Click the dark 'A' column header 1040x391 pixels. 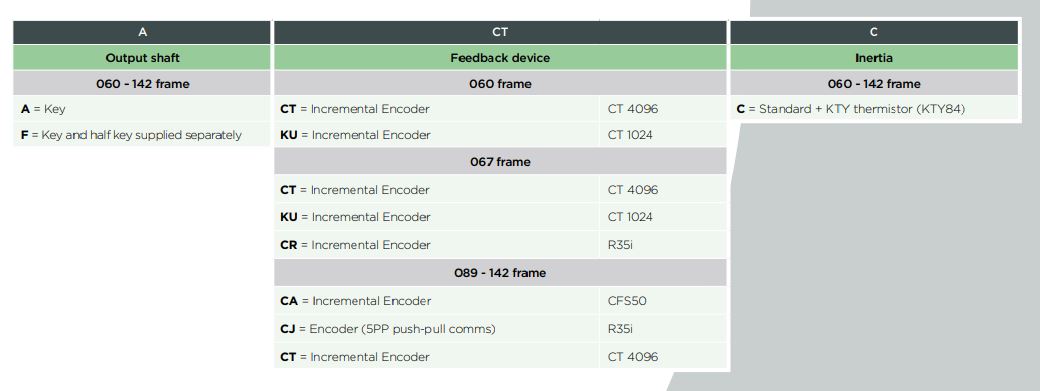tap(142, 32)
